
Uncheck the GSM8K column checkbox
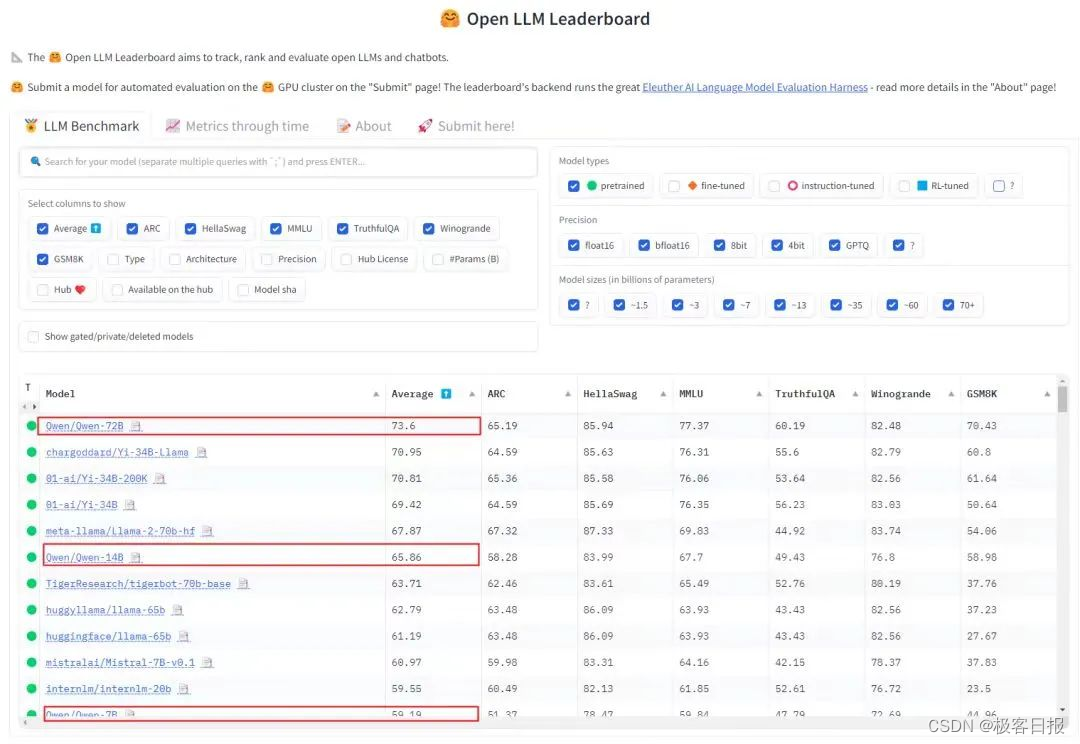(43, 259)
